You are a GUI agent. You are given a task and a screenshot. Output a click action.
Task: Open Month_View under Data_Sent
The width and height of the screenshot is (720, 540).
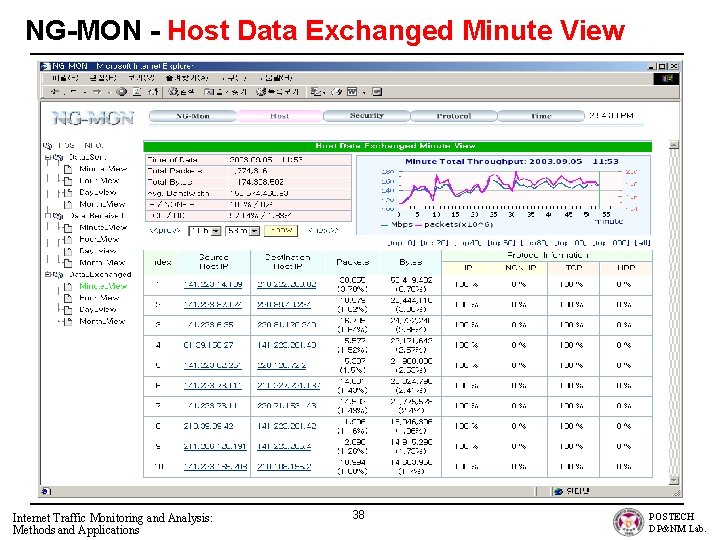pos(102,204)
